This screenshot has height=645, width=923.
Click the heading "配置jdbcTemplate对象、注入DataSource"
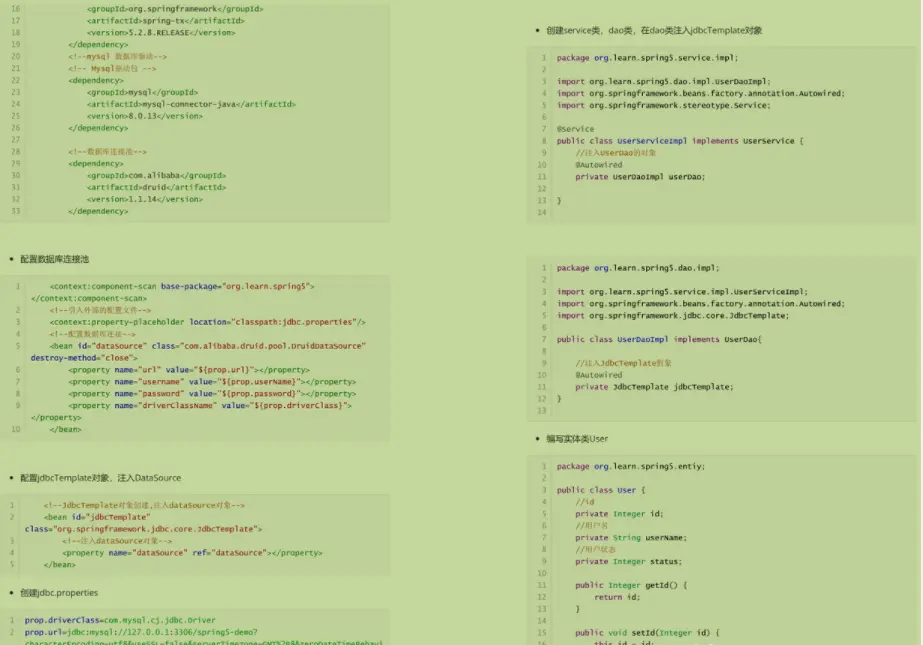101,478
